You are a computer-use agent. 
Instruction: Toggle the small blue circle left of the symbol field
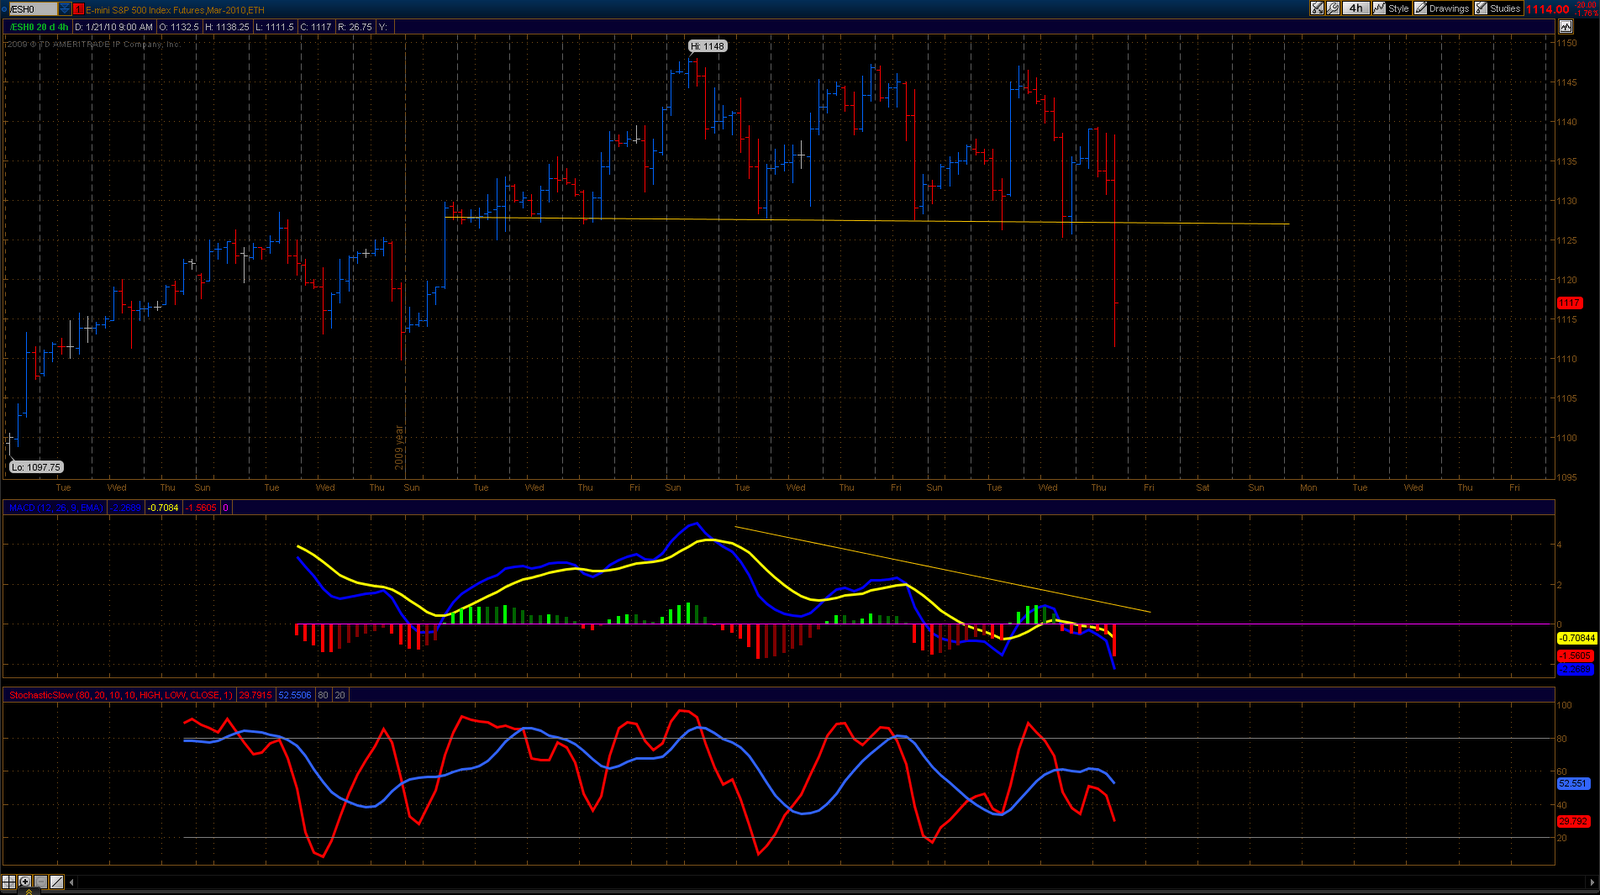[5, 9]
